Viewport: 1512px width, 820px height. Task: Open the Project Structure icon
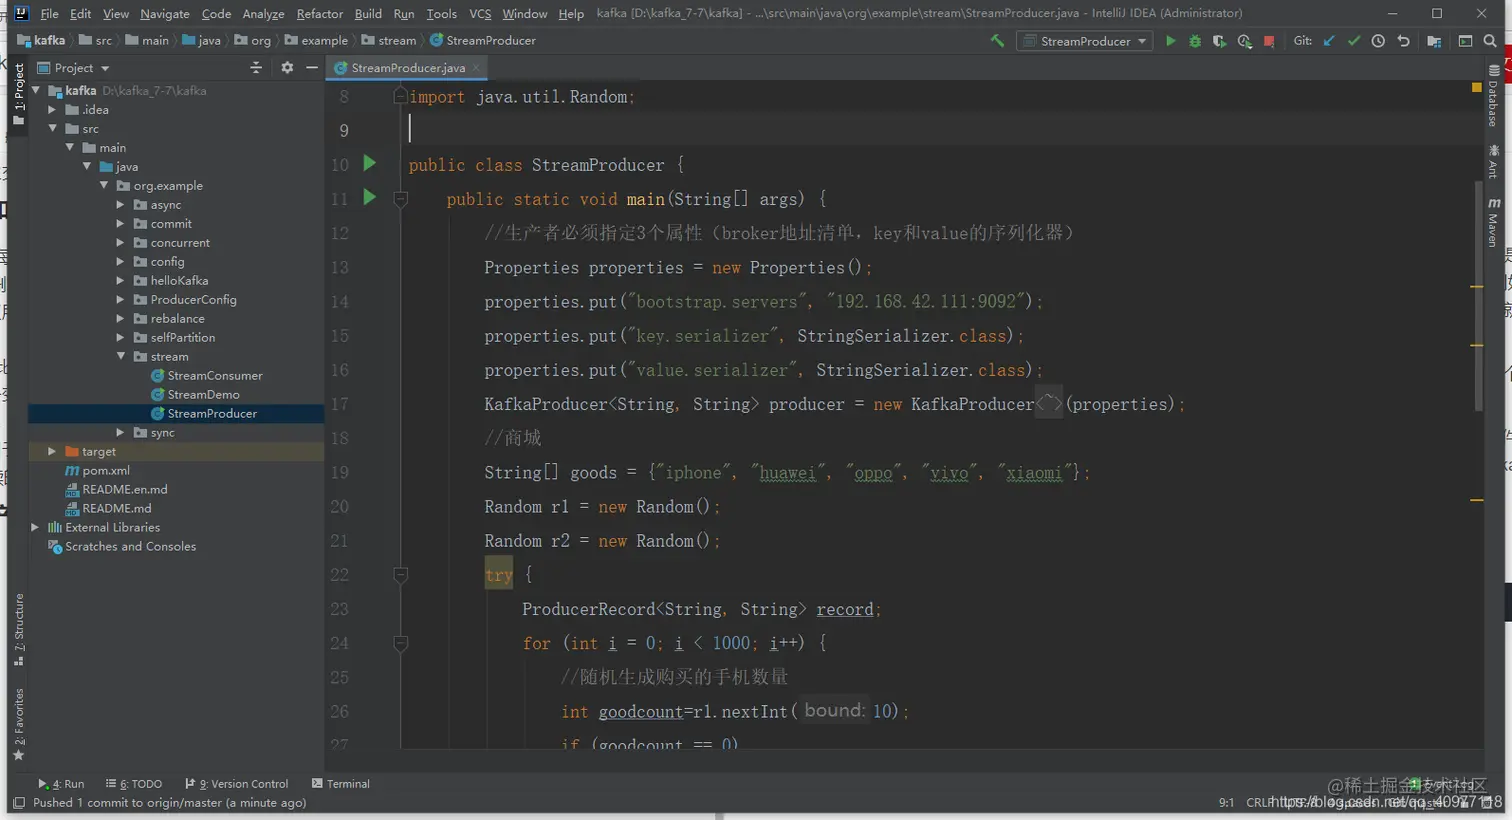[1434, 41]
